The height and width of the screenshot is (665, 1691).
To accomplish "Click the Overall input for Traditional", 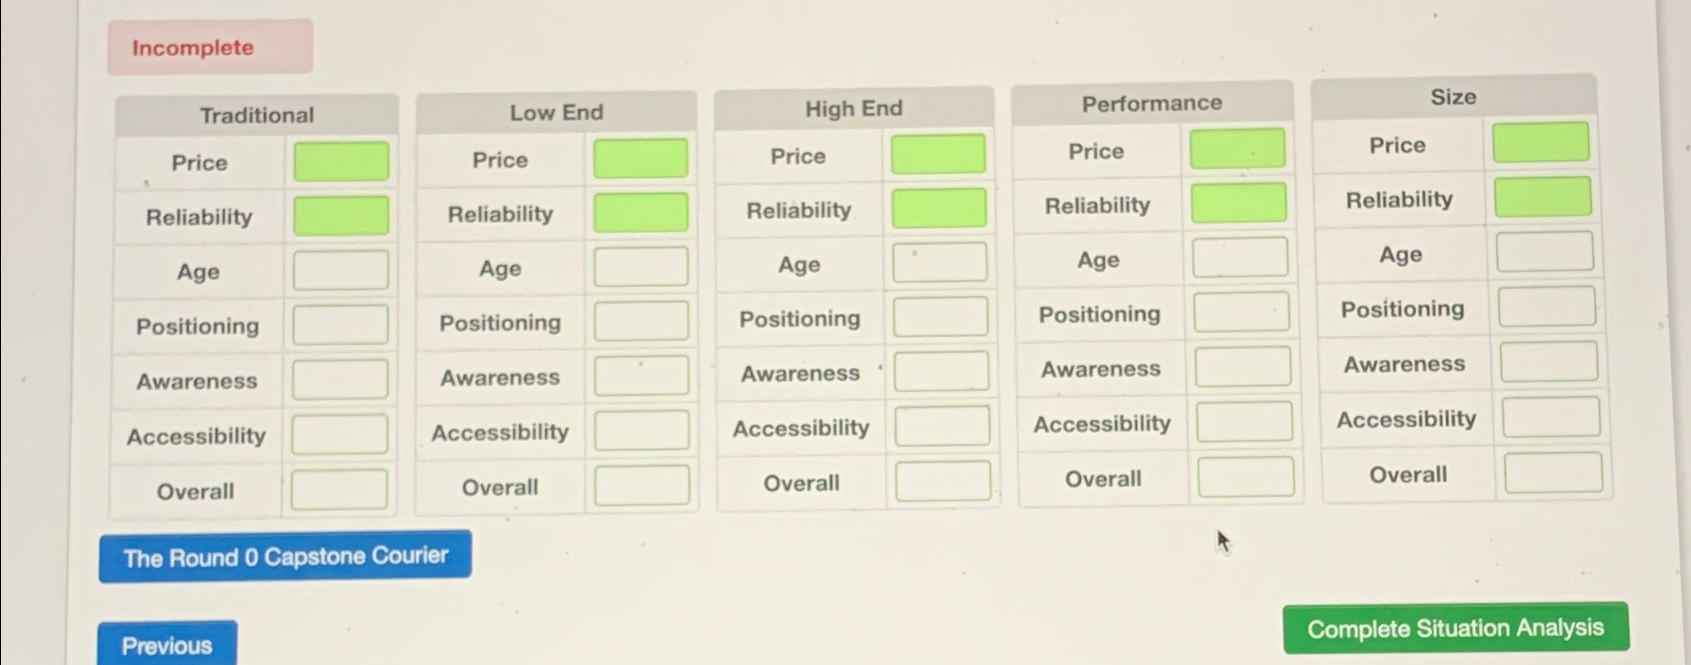I will [x=339, y=488].
